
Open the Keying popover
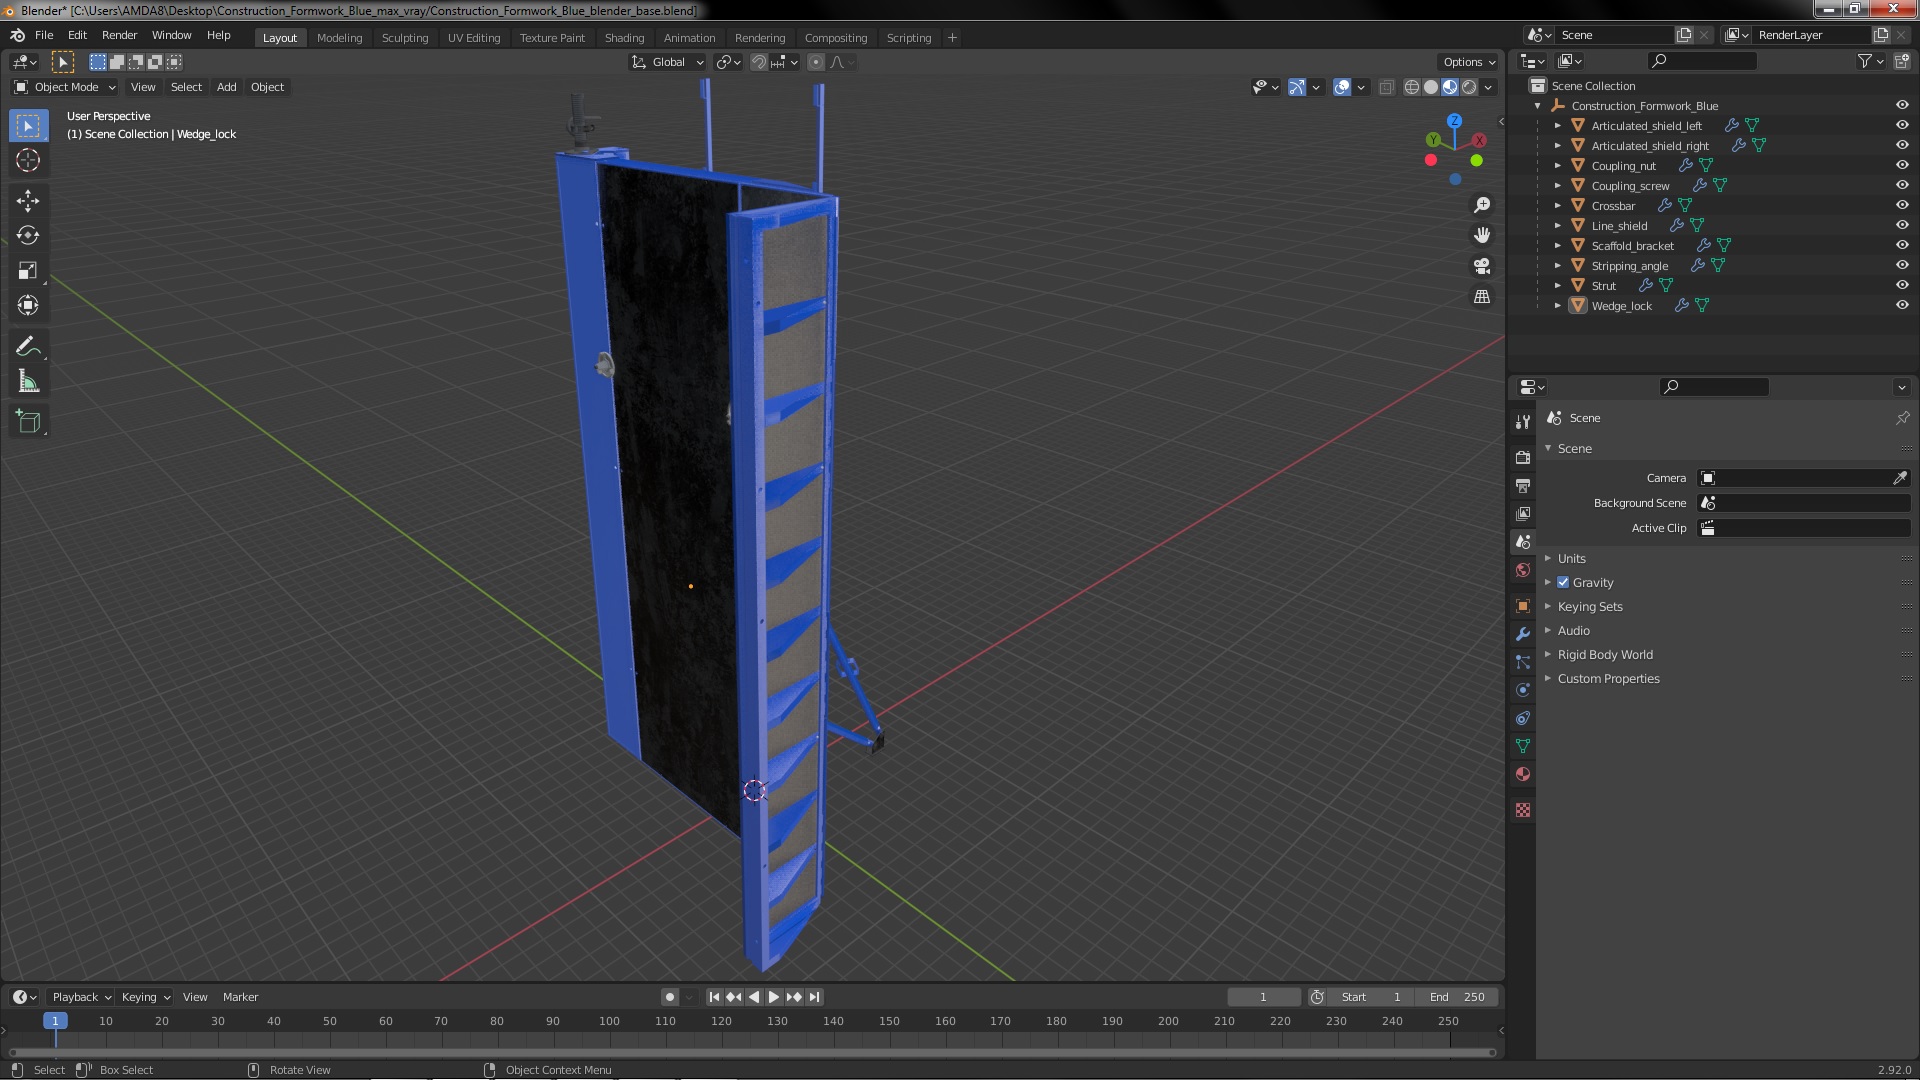pos(146,997)
